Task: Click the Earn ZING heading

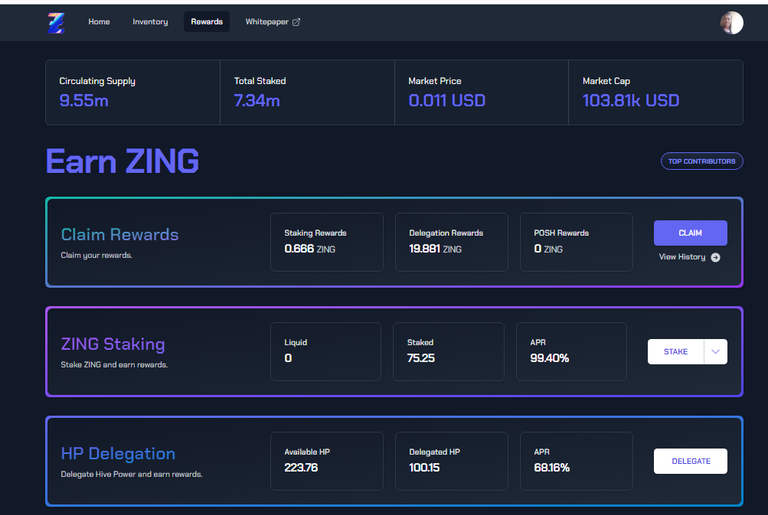Action: 122,161
